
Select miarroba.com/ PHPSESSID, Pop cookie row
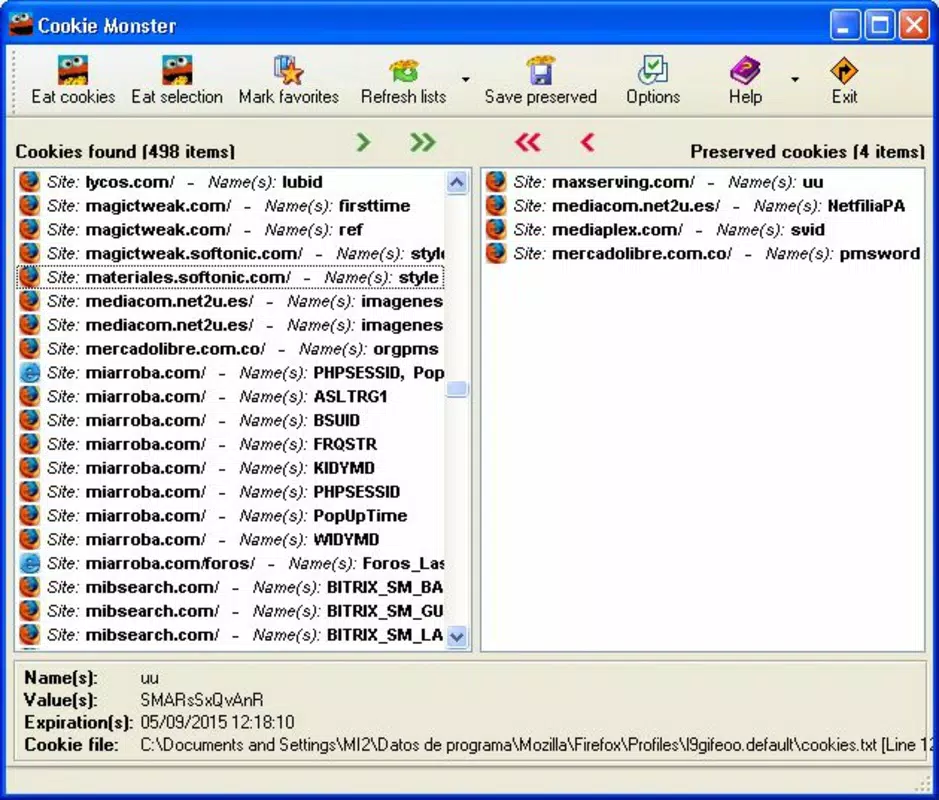(231, 373)
